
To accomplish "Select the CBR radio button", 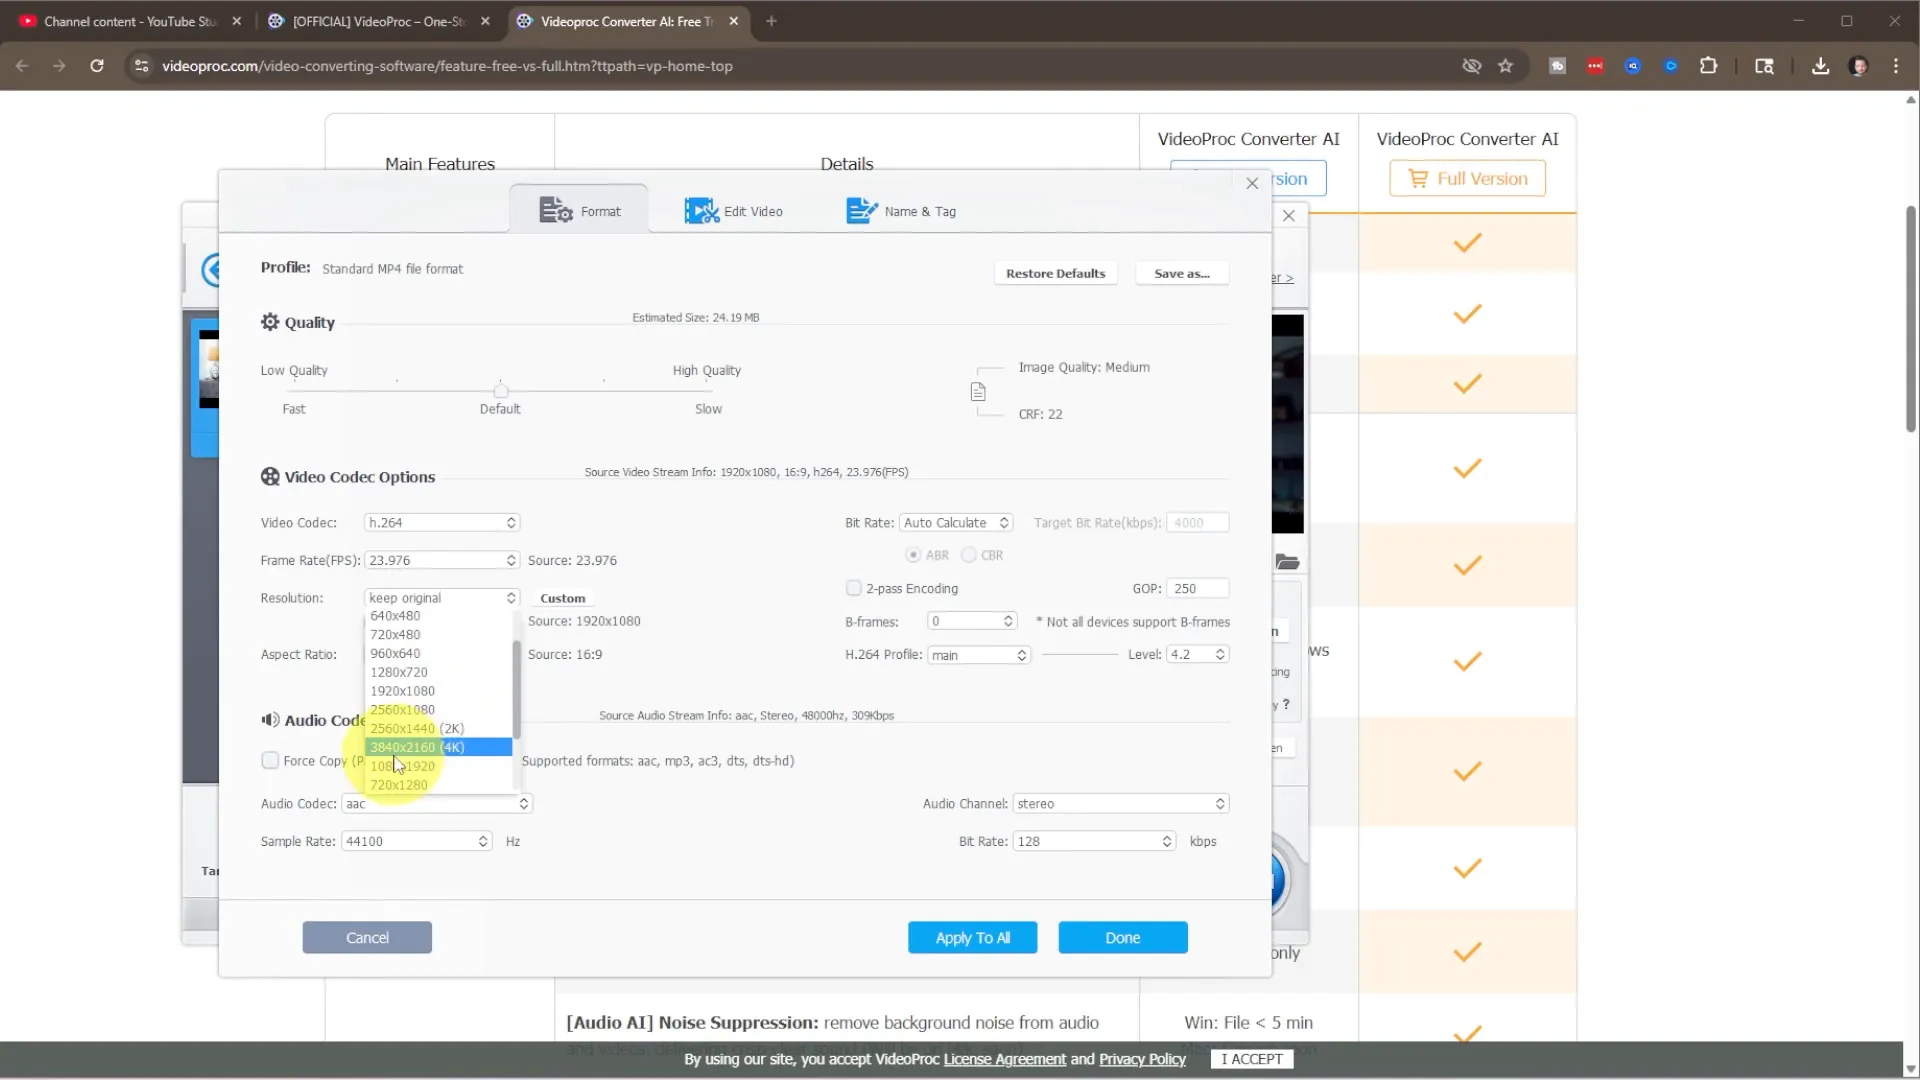I will (x=968, y=555).
